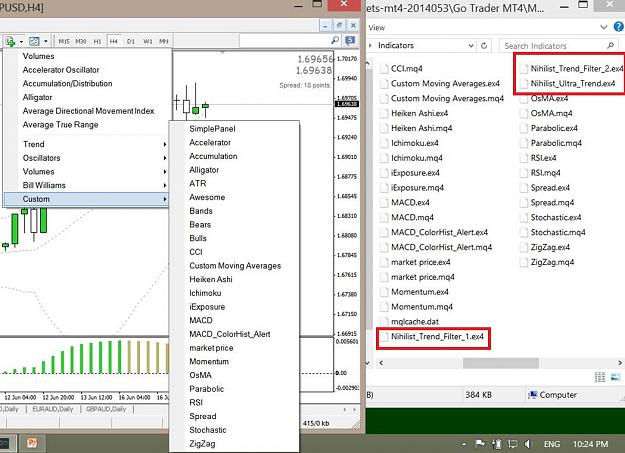The height and width of the screenshot is (453, 625).
Task: Click the chart Templates icon in toolbar
Action: tap(35, 41)
